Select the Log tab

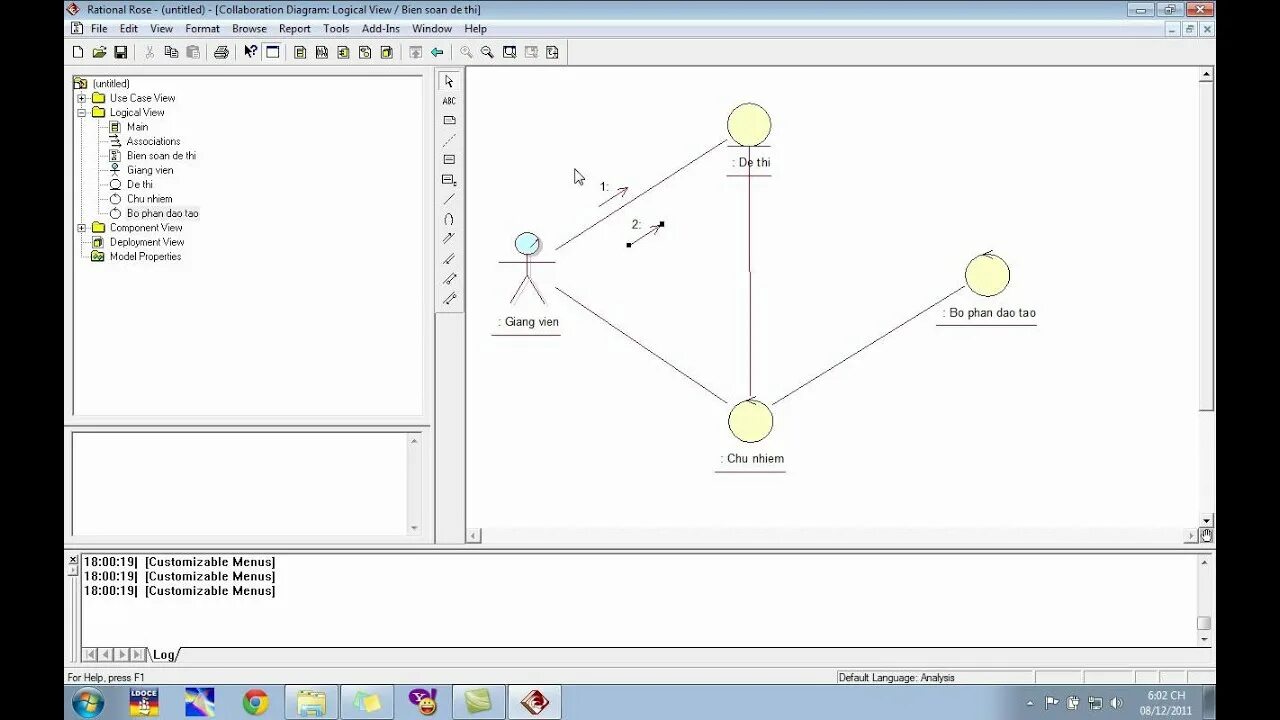point(164,655)
